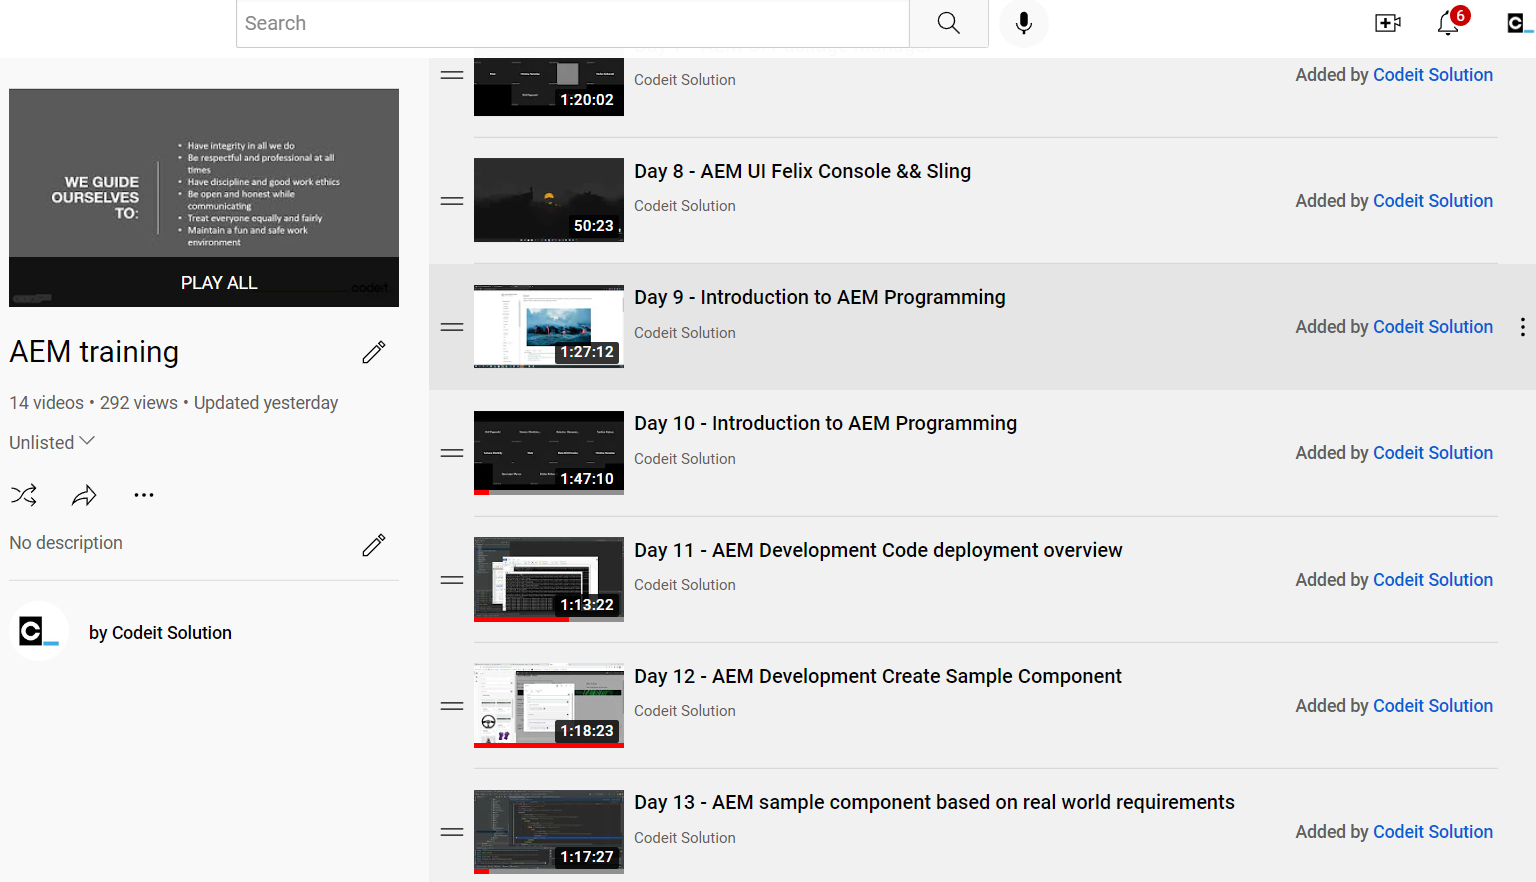This screenshot has height=882, width=1536.
Task: Click the Play All button
Action: coord(219,283)
